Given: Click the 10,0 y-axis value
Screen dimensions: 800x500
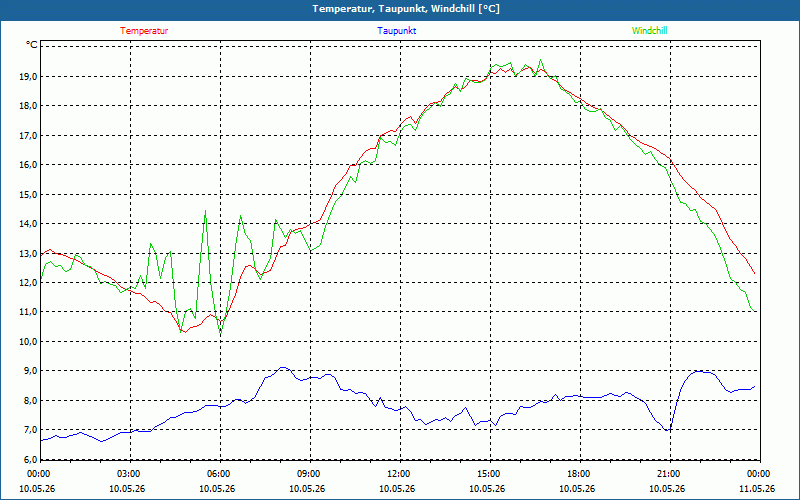Looking at the screenshot, I should pos(29,341).
